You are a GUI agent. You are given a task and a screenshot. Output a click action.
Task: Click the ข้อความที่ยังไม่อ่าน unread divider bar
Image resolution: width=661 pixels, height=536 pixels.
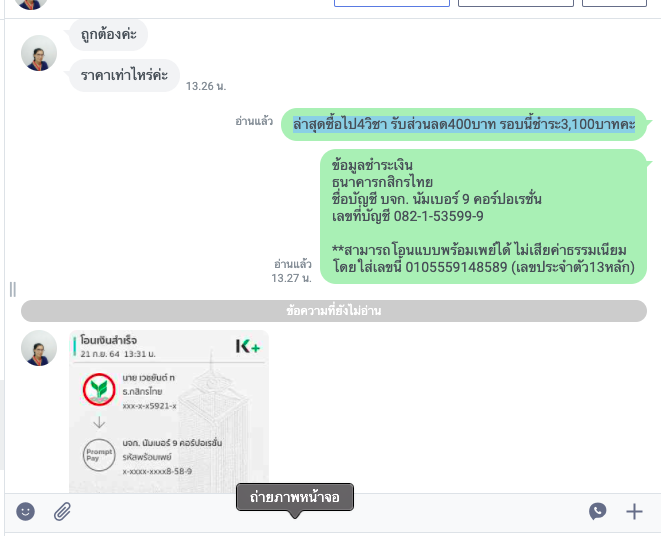point(334,311)
